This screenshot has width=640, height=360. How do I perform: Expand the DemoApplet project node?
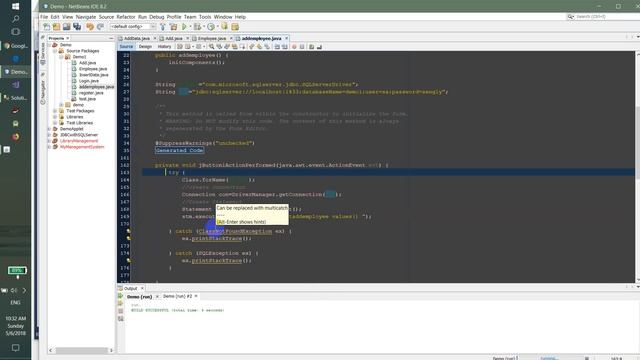(x=49, y=129)
